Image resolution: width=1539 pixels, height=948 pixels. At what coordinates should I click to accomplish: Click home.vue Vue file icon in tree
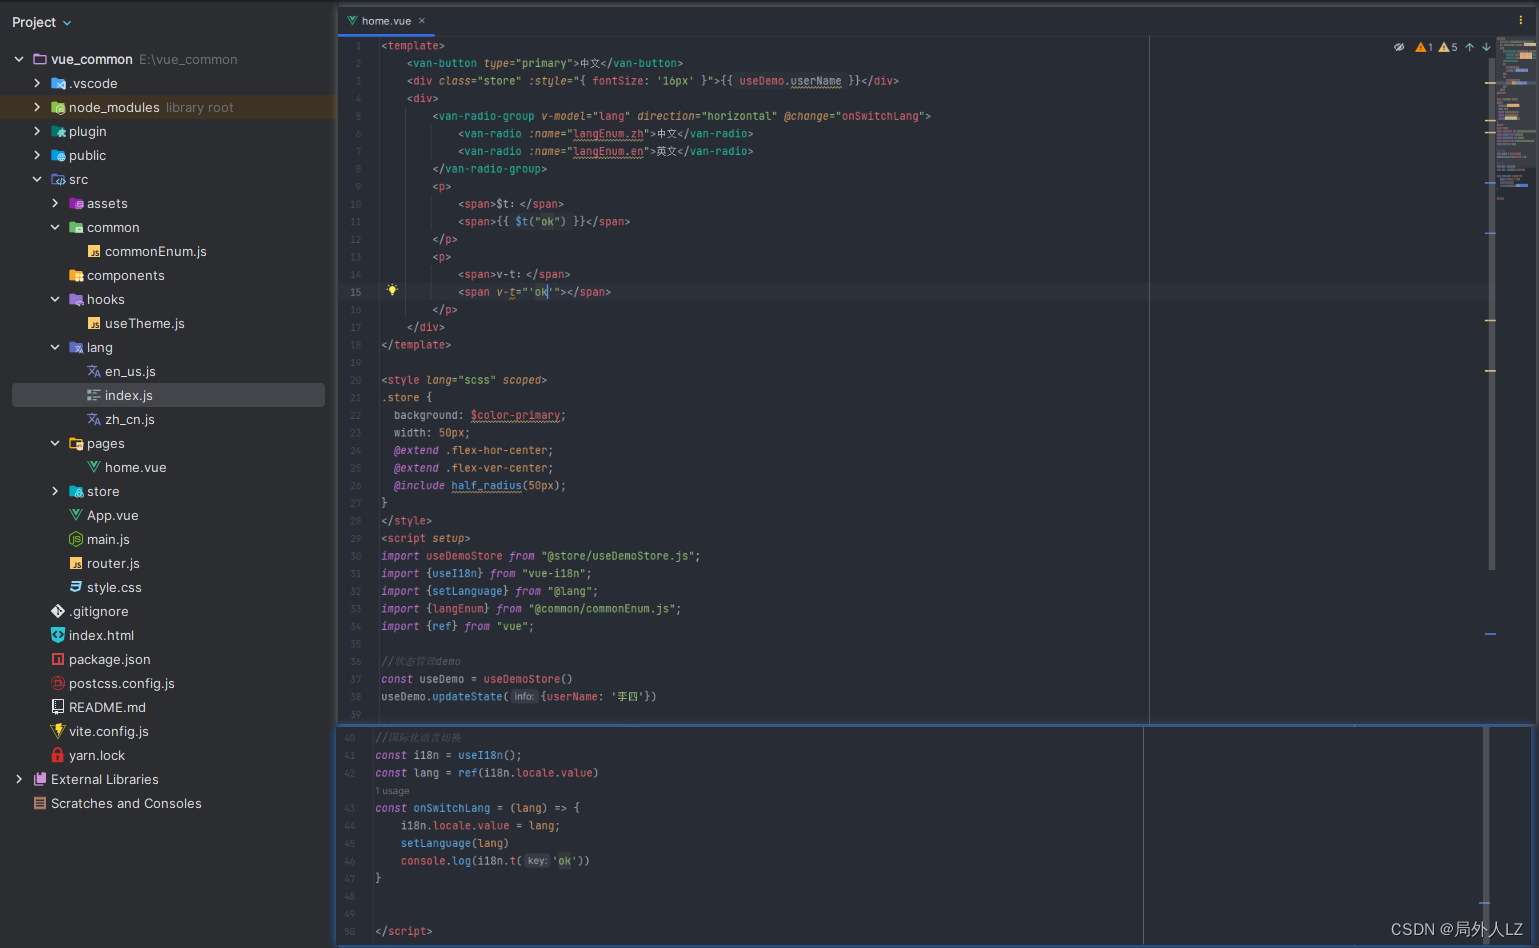(94, 467)
